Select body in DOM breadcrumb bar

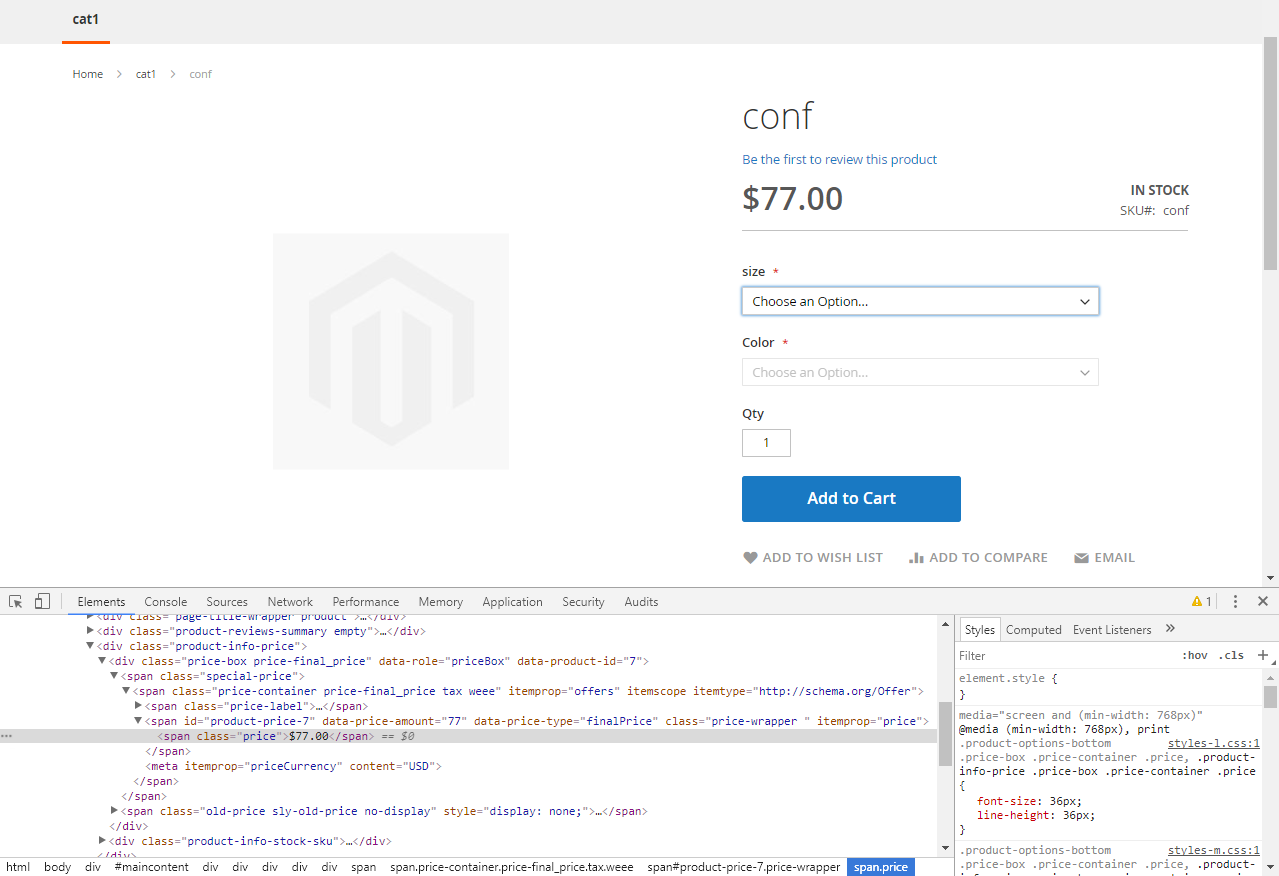click(x=57, y=867)
